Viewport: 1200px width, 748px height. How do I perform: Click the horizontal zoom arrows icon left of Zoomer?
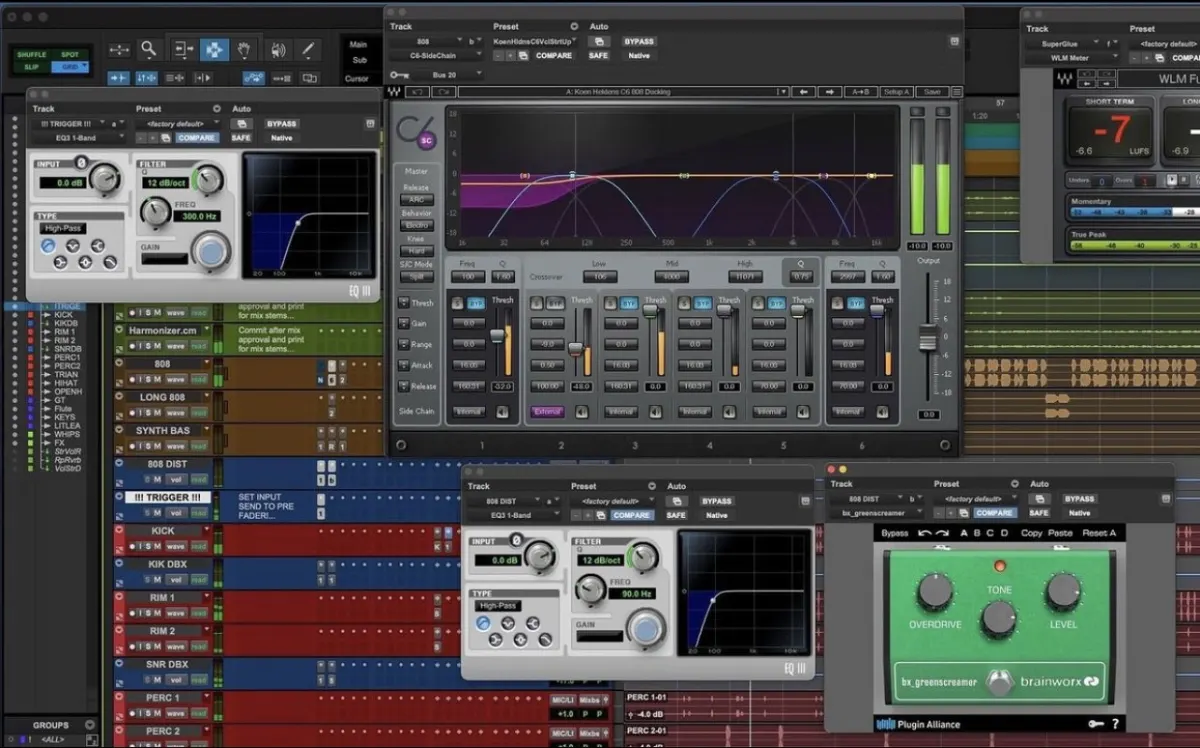pos(119,49)
